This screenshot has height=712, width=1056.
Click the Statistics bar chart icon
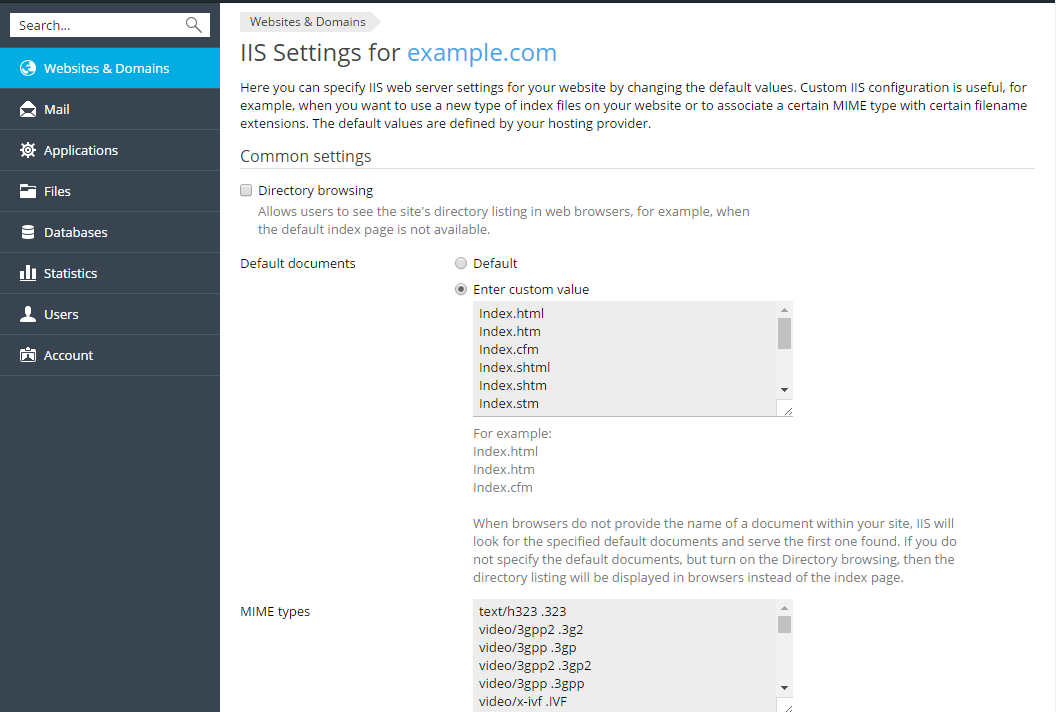pyautogui.click(x=27, y=274)
